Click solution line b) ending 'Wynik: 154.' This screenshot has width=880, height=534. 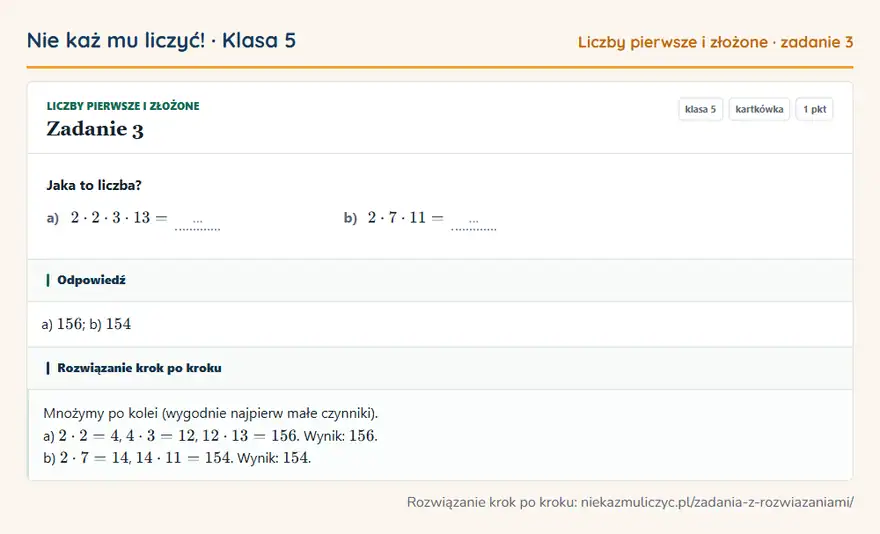tap(177, 458)
